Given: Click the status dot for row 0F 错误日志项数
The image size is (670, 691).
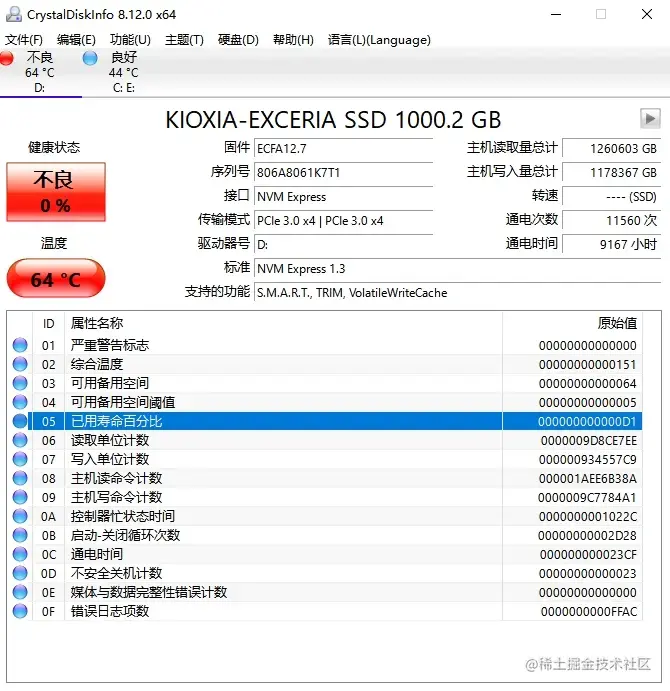Looking at the screenshot, I should (20, 611).
